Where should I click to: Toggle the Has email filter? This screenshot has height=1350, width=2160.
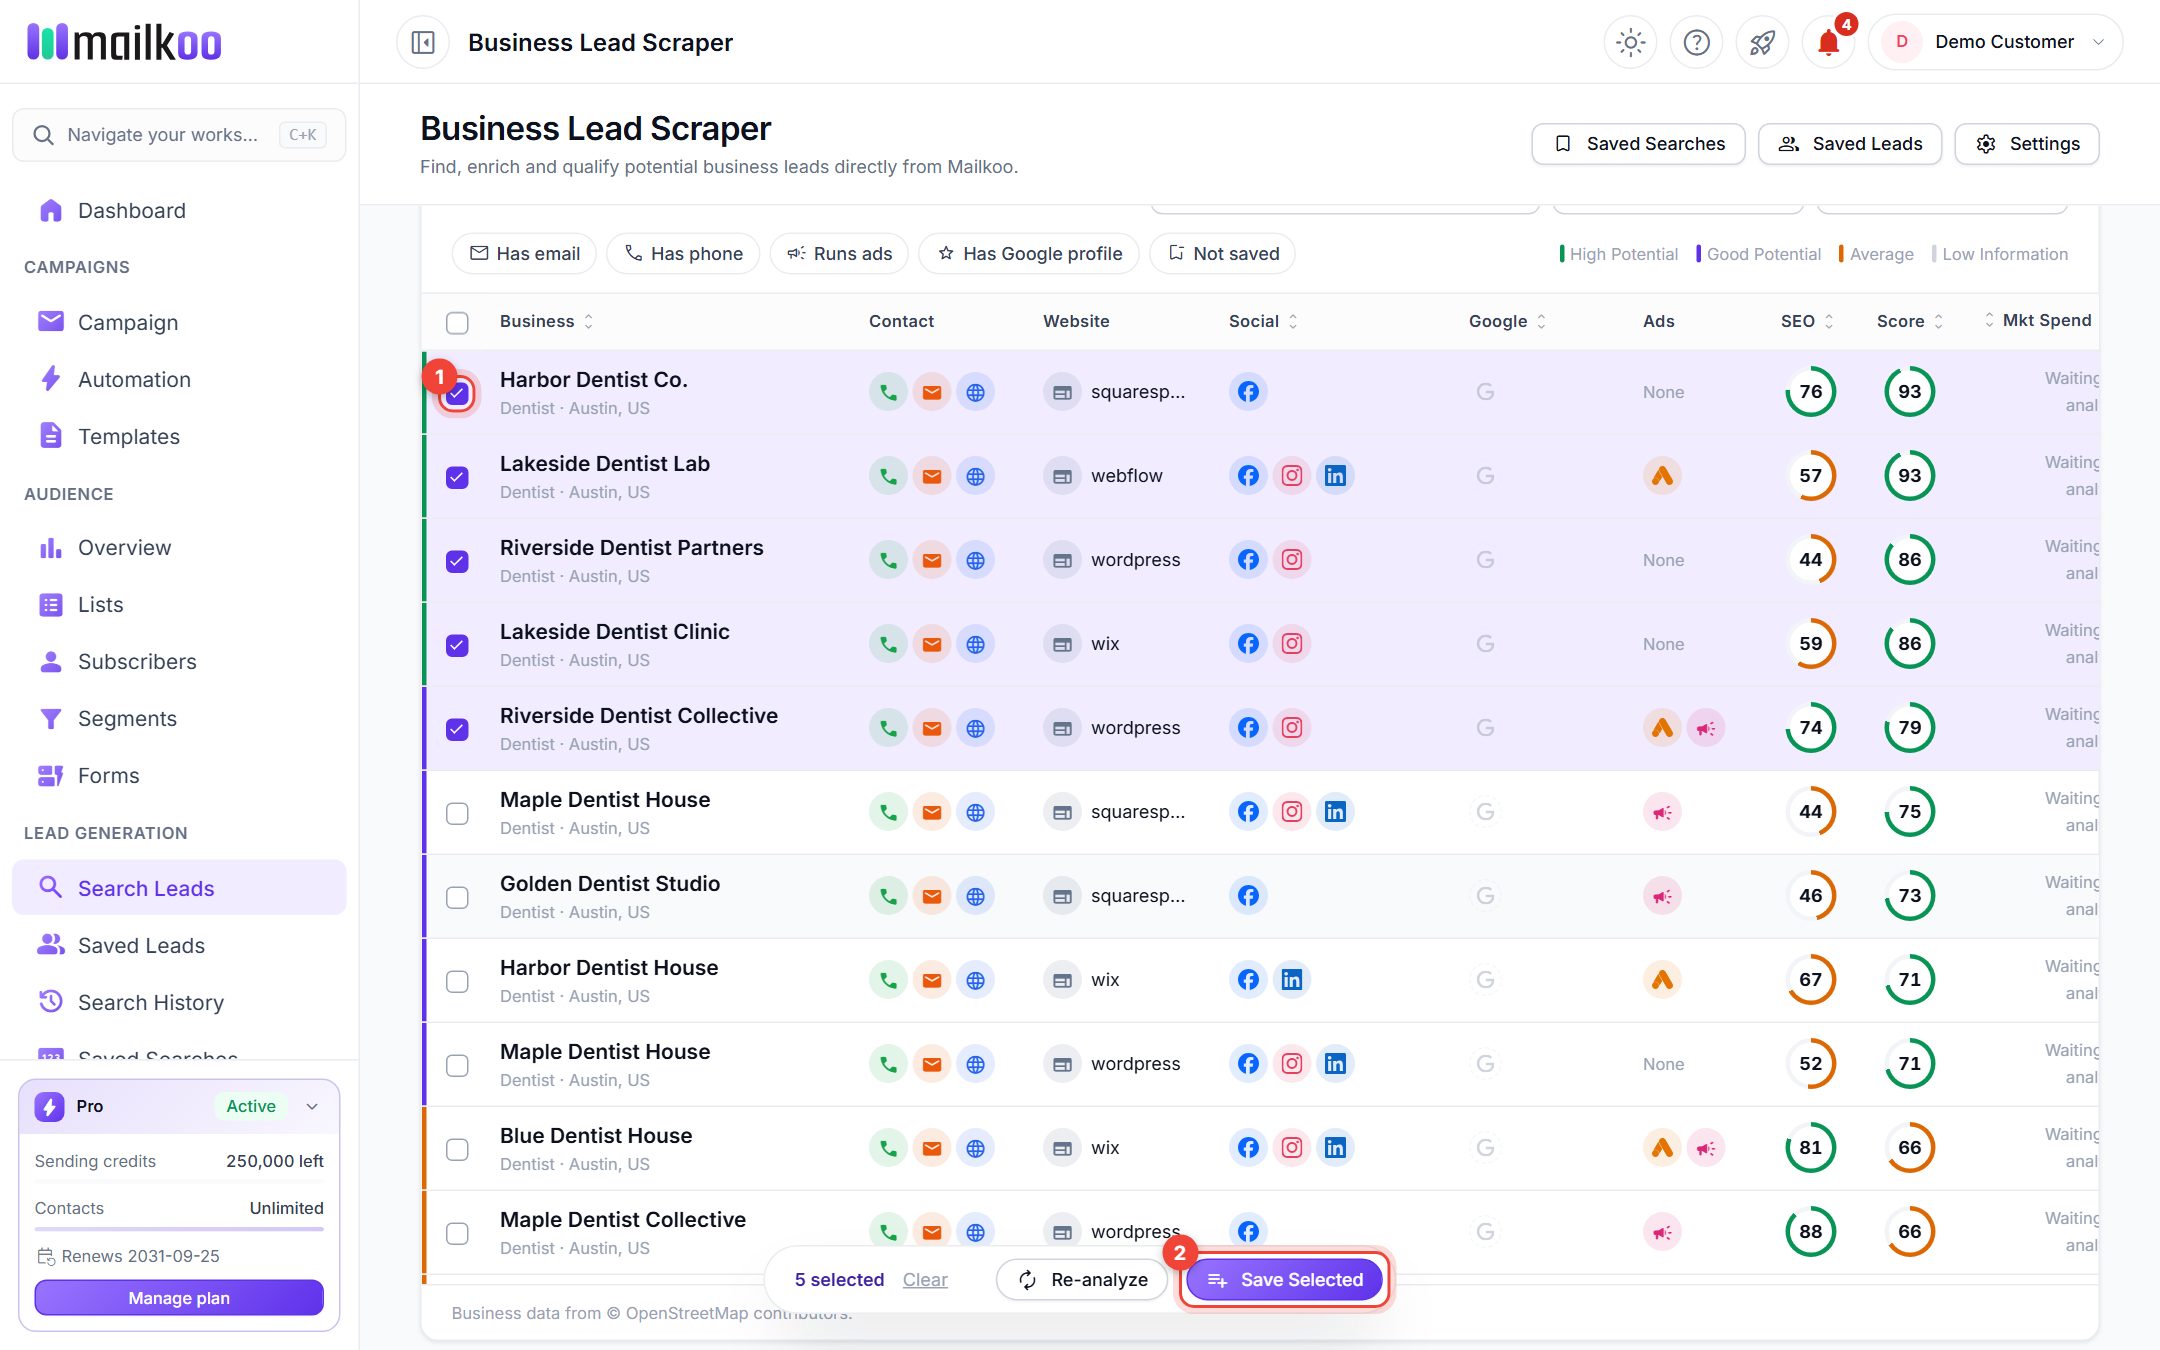point(524,254)
